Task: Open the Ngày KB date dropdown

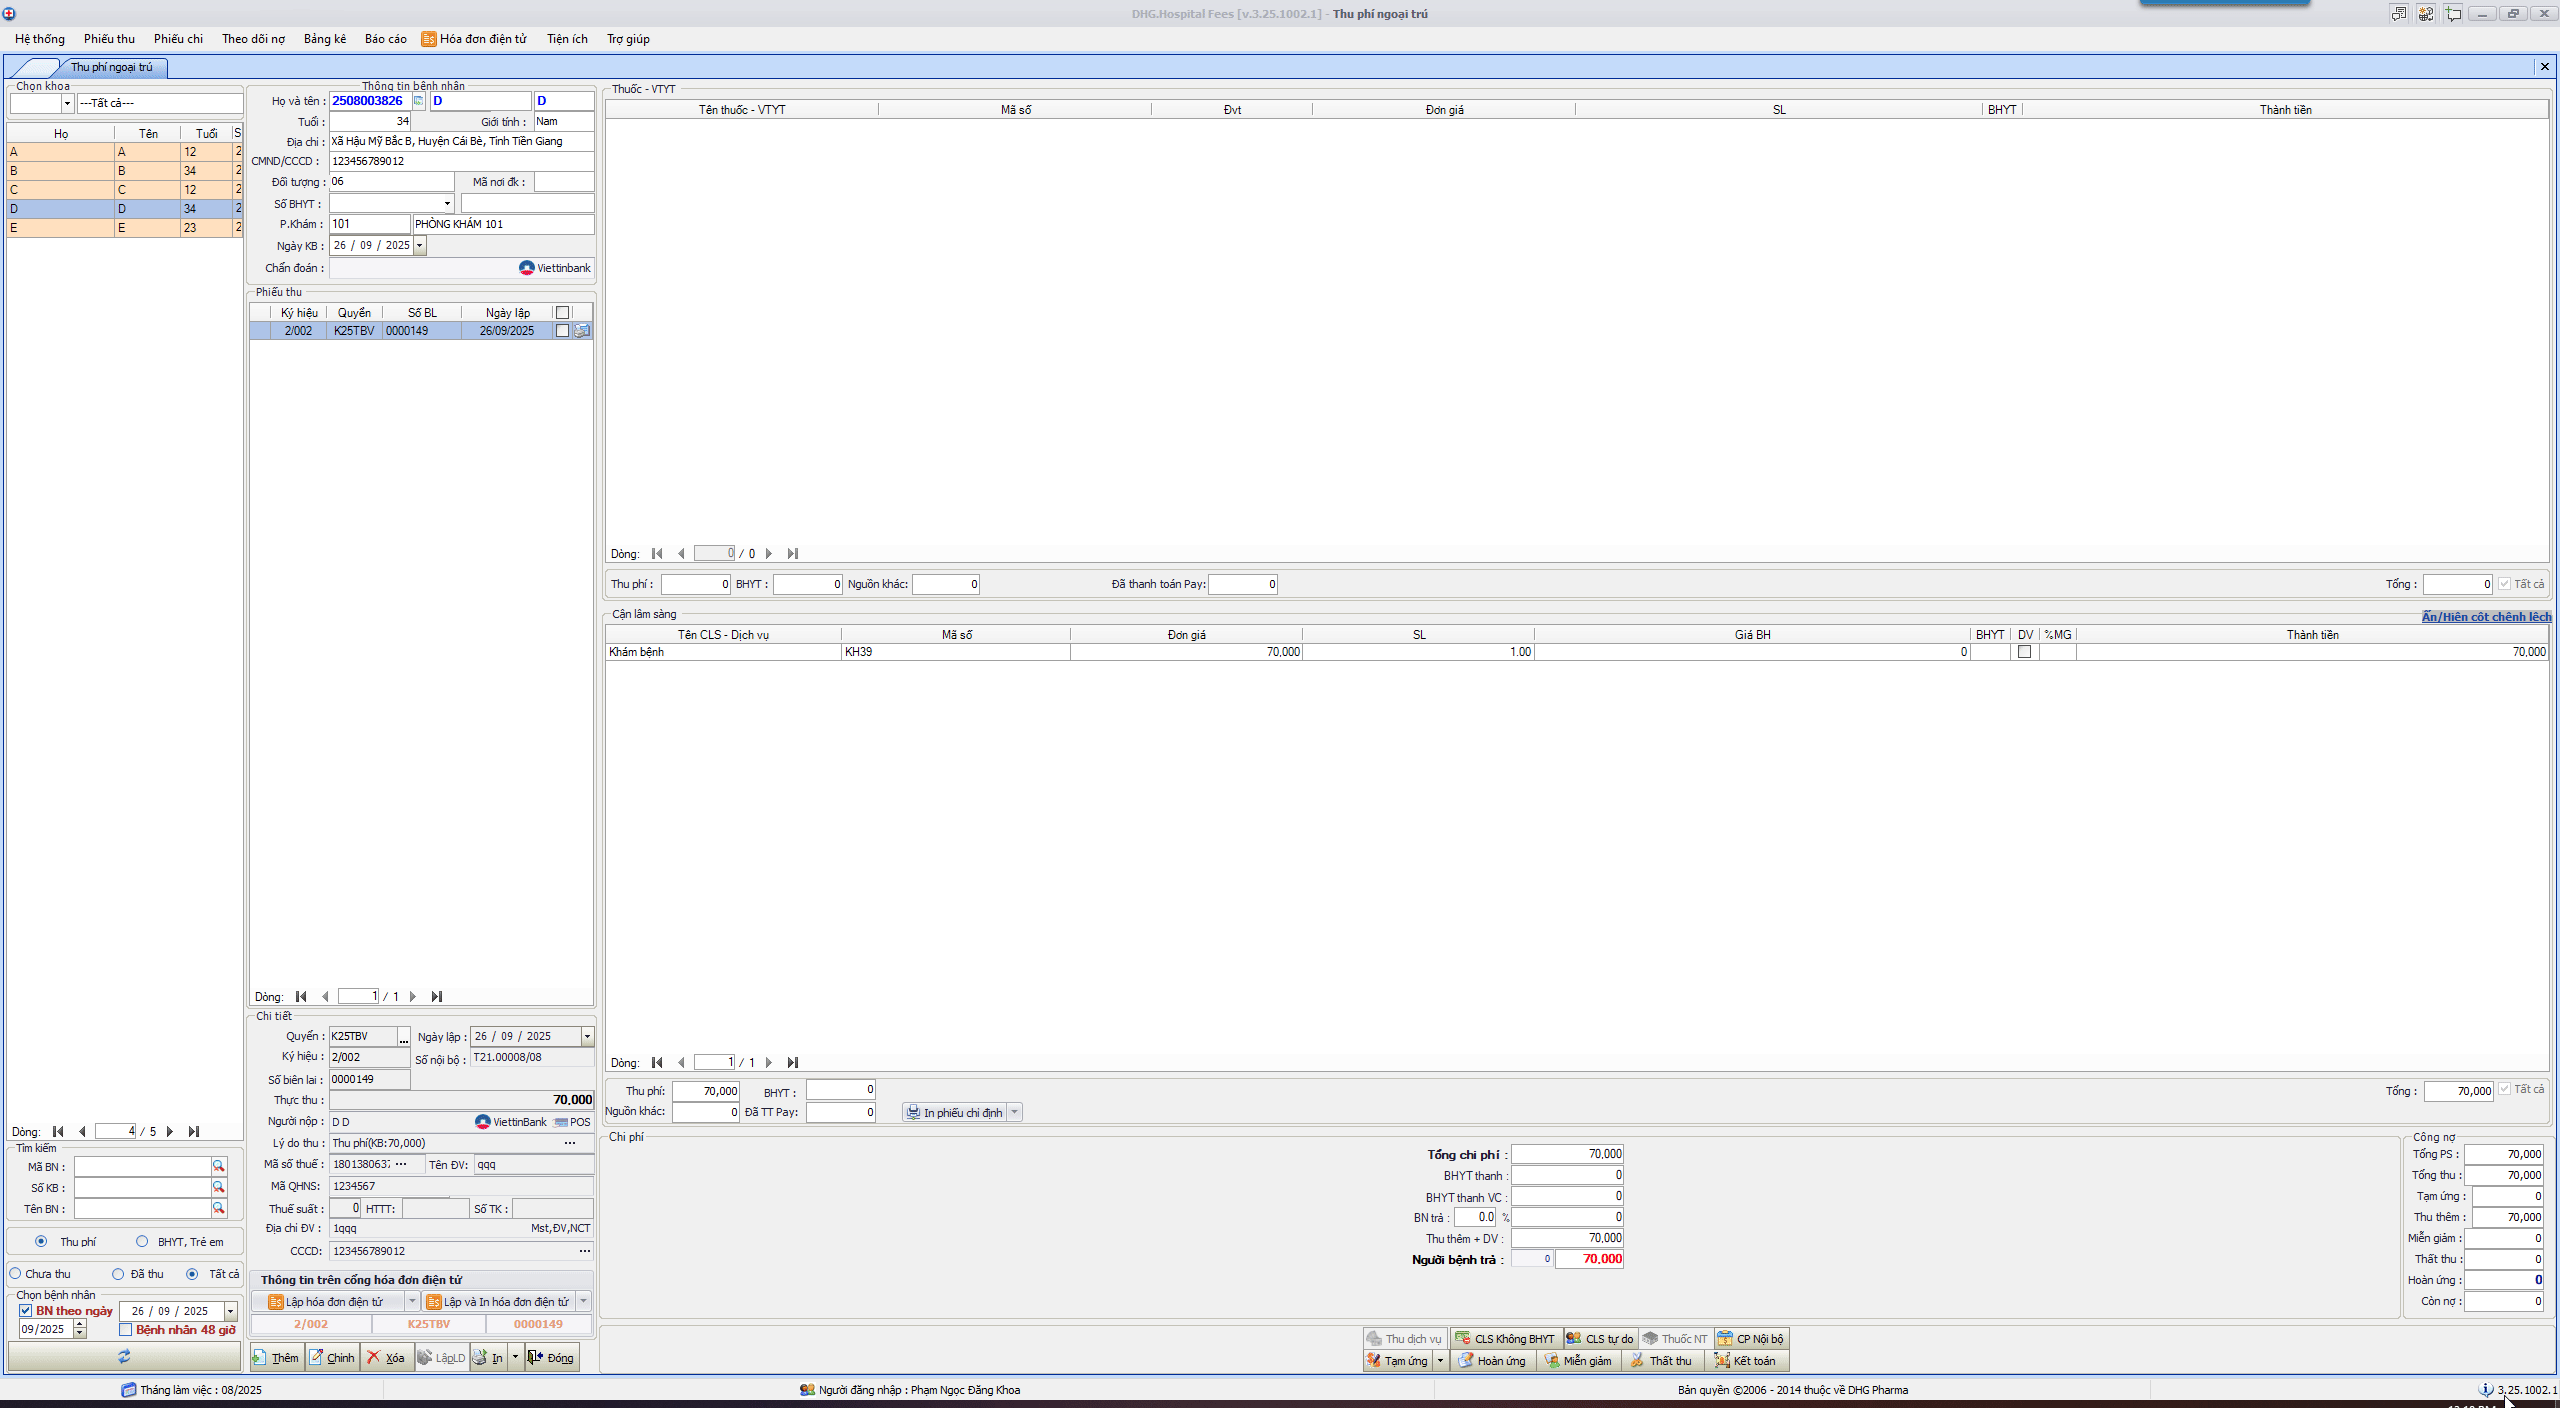Action: click(420, 245)
